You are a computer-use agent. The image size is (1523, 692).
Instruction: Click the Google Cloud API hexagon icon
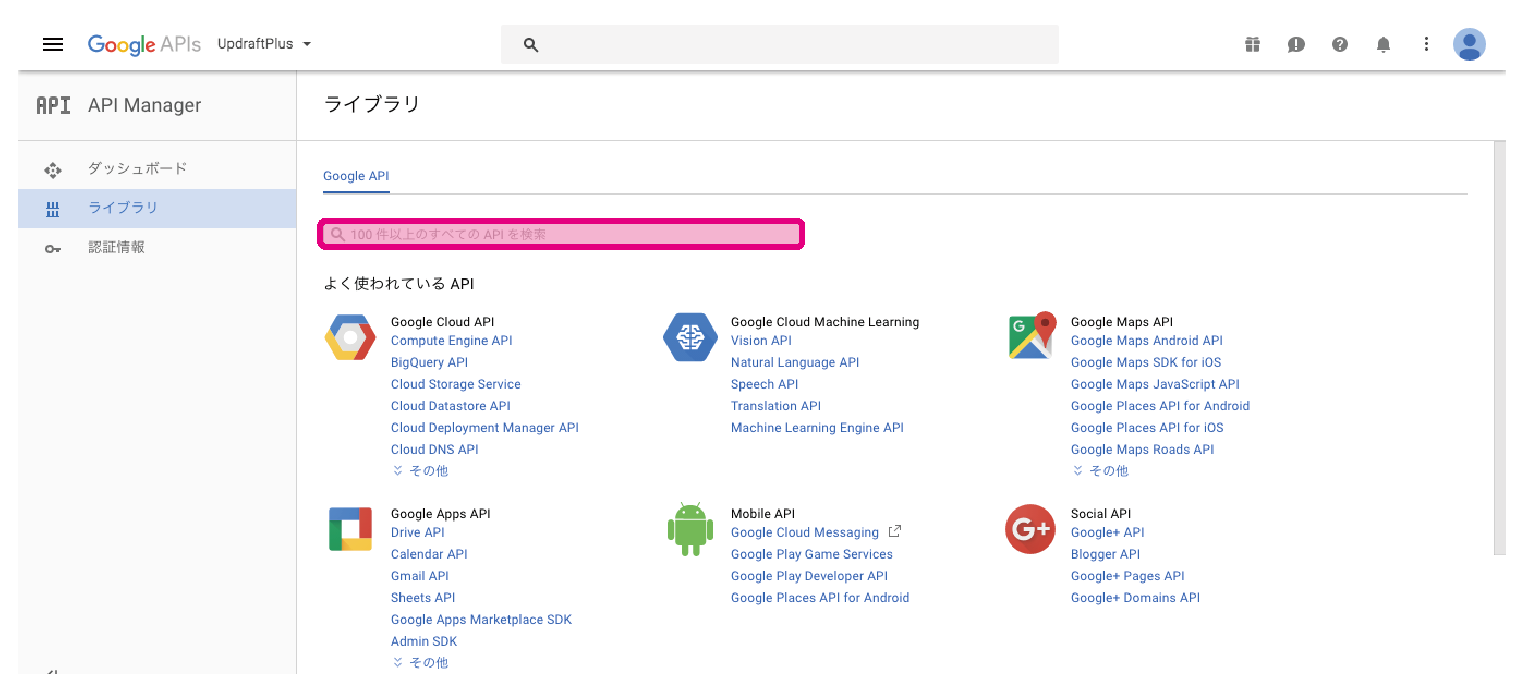click(350, 336)
